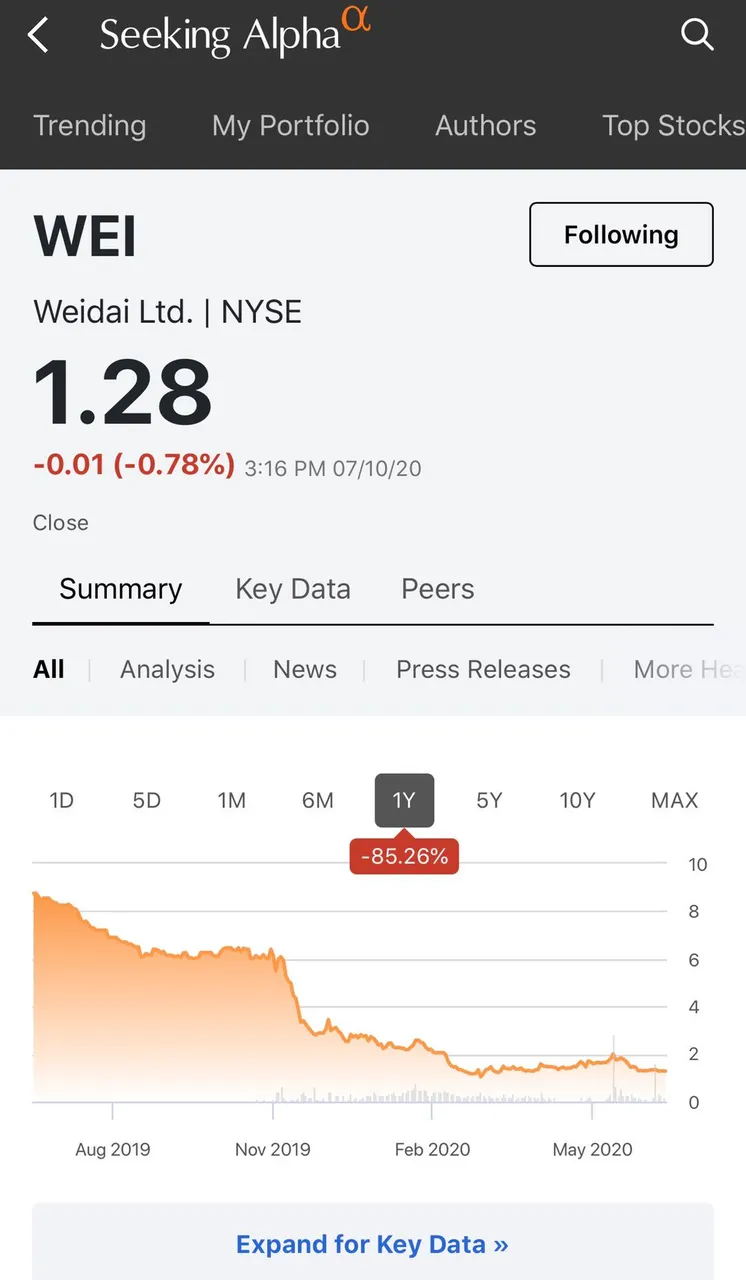Go to My Portfolio tab

tap(291, 126)
